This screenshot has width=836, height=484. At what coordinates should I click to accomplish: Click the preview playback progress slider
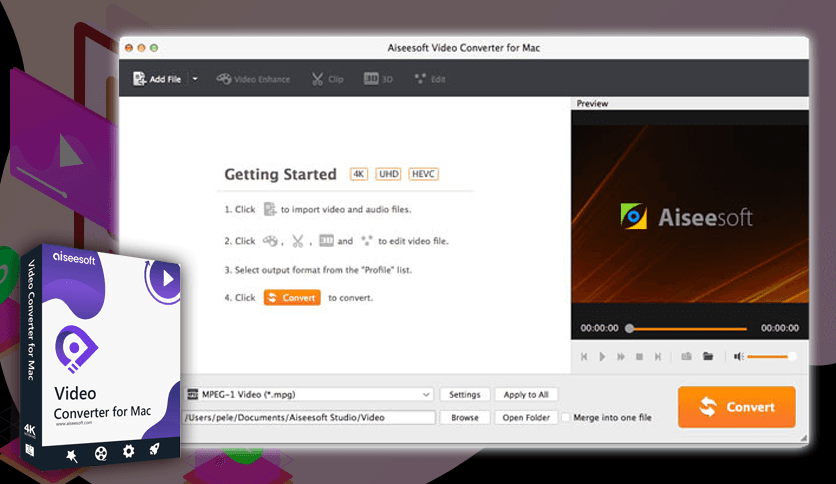coord(688,328)
